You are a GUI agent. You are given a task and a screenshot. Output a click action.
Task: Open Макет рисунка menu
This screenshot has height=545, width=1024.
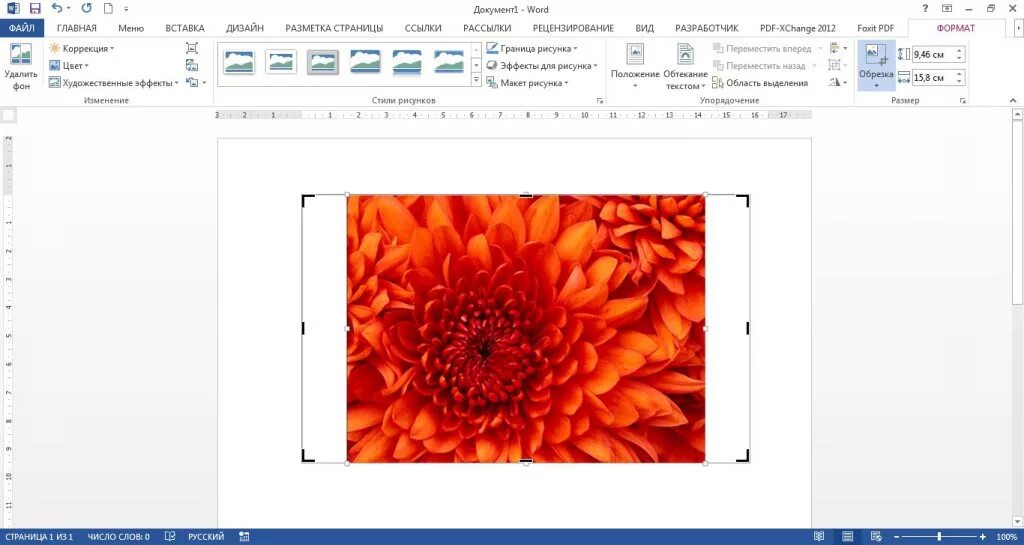(528, 83)
